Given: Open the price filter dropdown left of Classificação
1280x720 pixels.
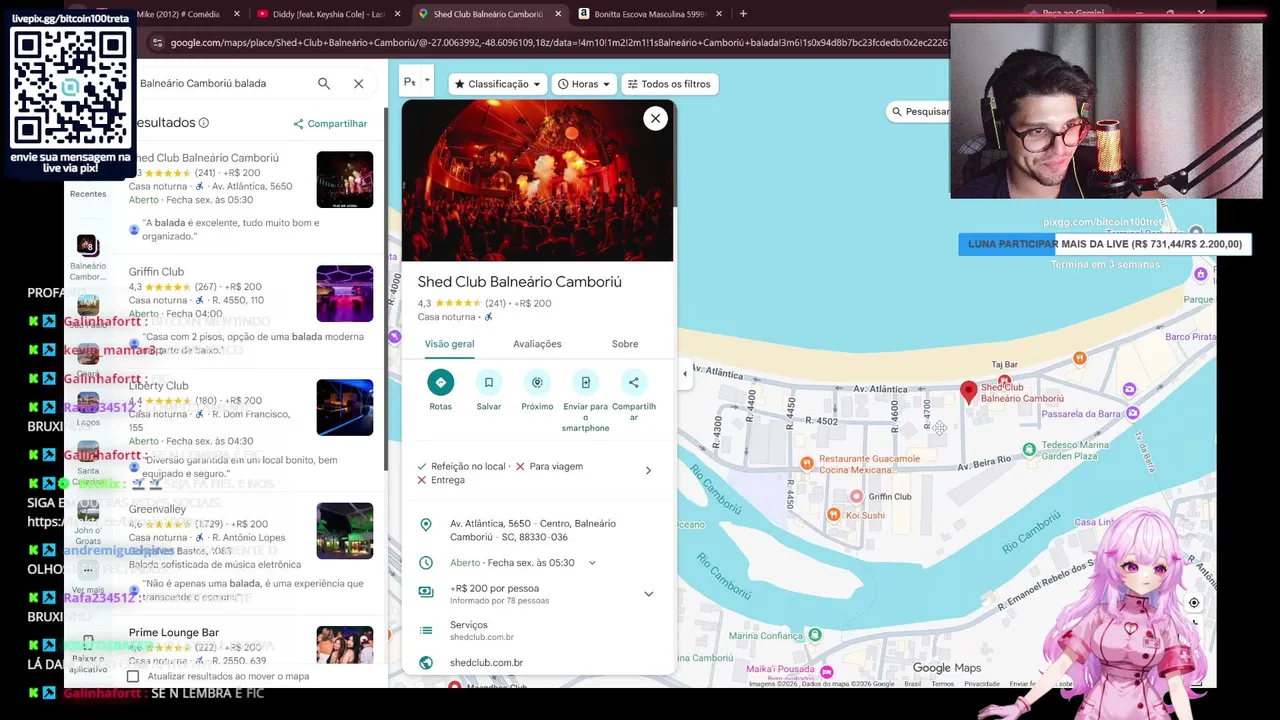Looking at the screenshot, I should [416, 83].
